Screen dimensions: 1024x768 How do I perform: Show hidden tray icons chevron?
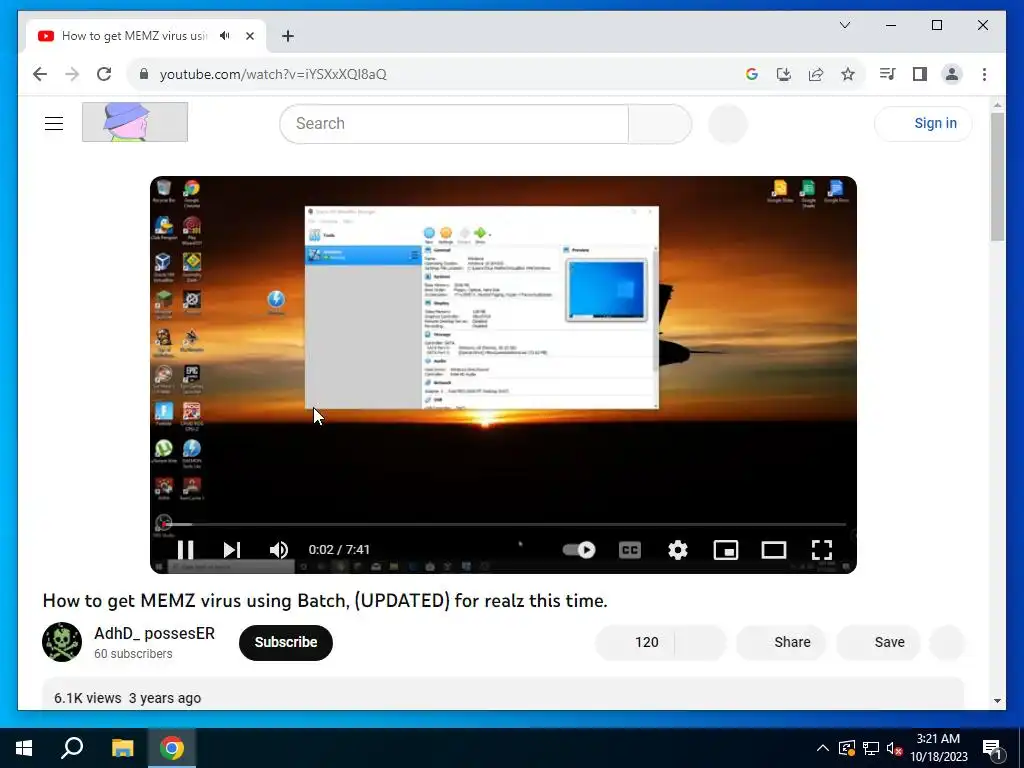pos(823,748)
